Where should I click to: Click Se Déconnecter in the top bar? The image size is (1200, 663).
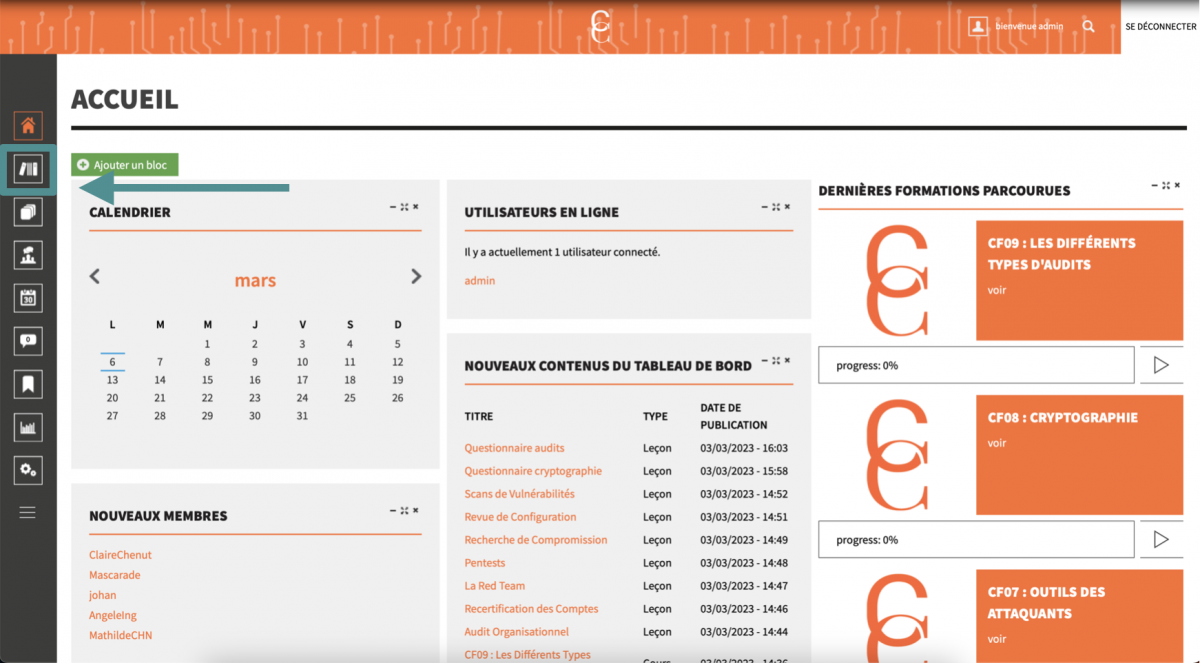pyautogui.click(x=1159, y=26)
